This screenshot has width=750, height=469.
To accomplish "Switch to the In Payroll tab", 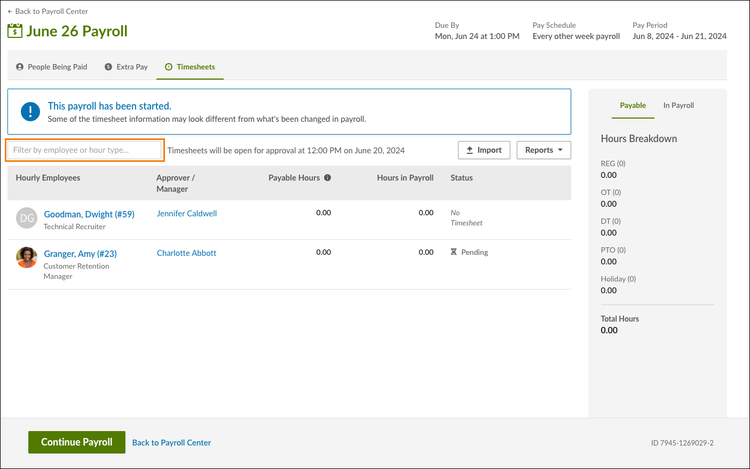I will point(678,105).
